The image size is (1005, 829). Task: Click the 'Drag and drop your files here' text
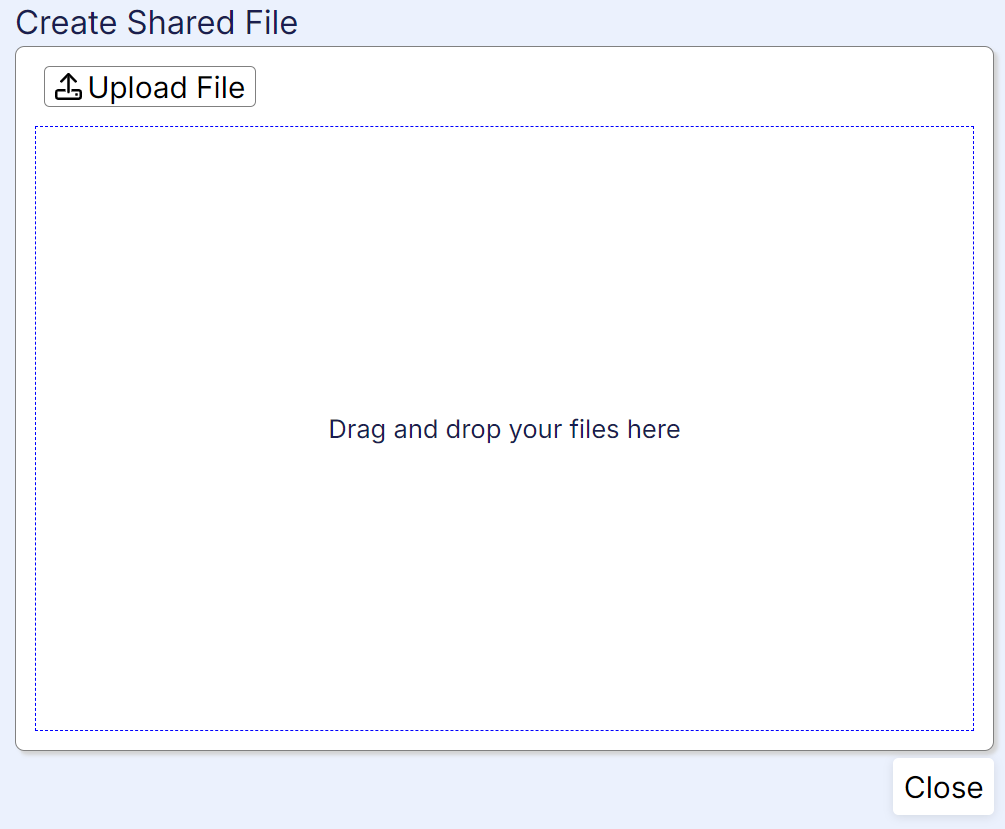(504, 429)
